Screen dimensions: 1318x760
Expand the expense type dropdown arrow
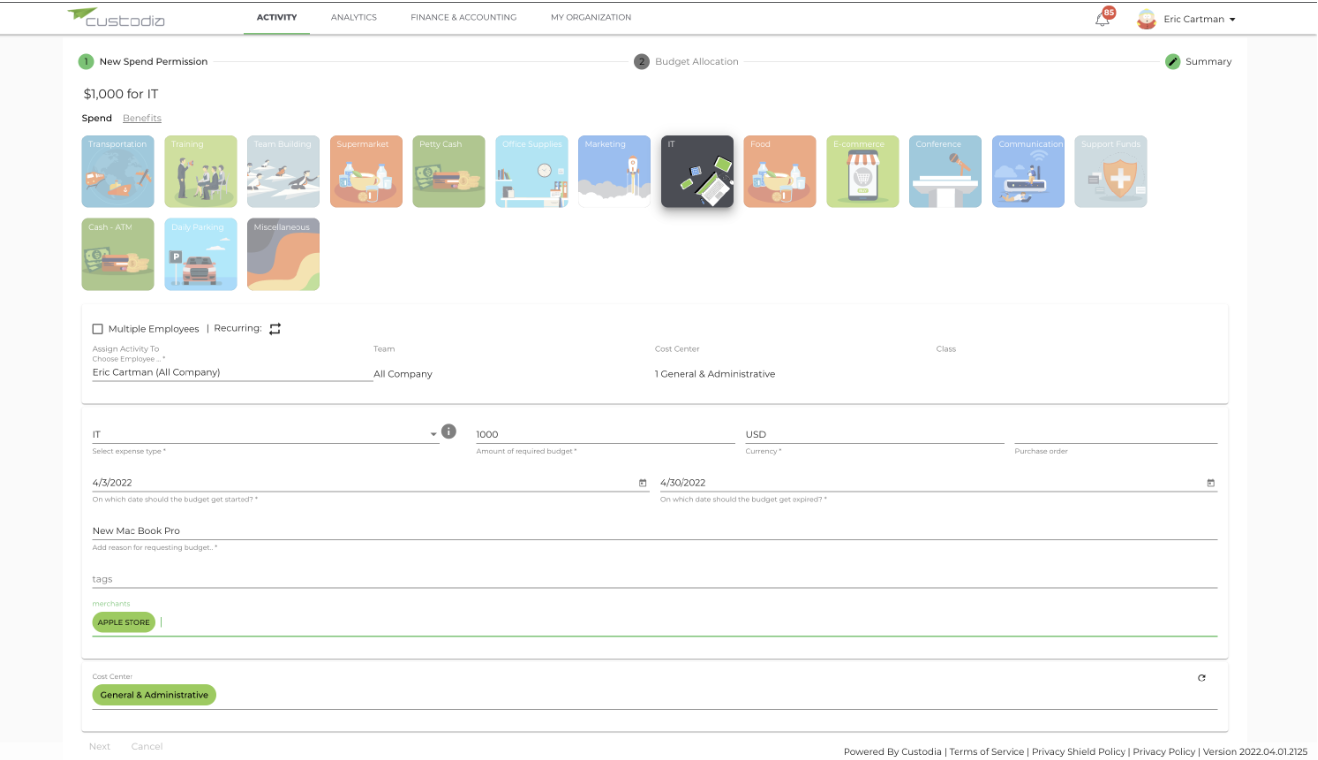(434, 434)
